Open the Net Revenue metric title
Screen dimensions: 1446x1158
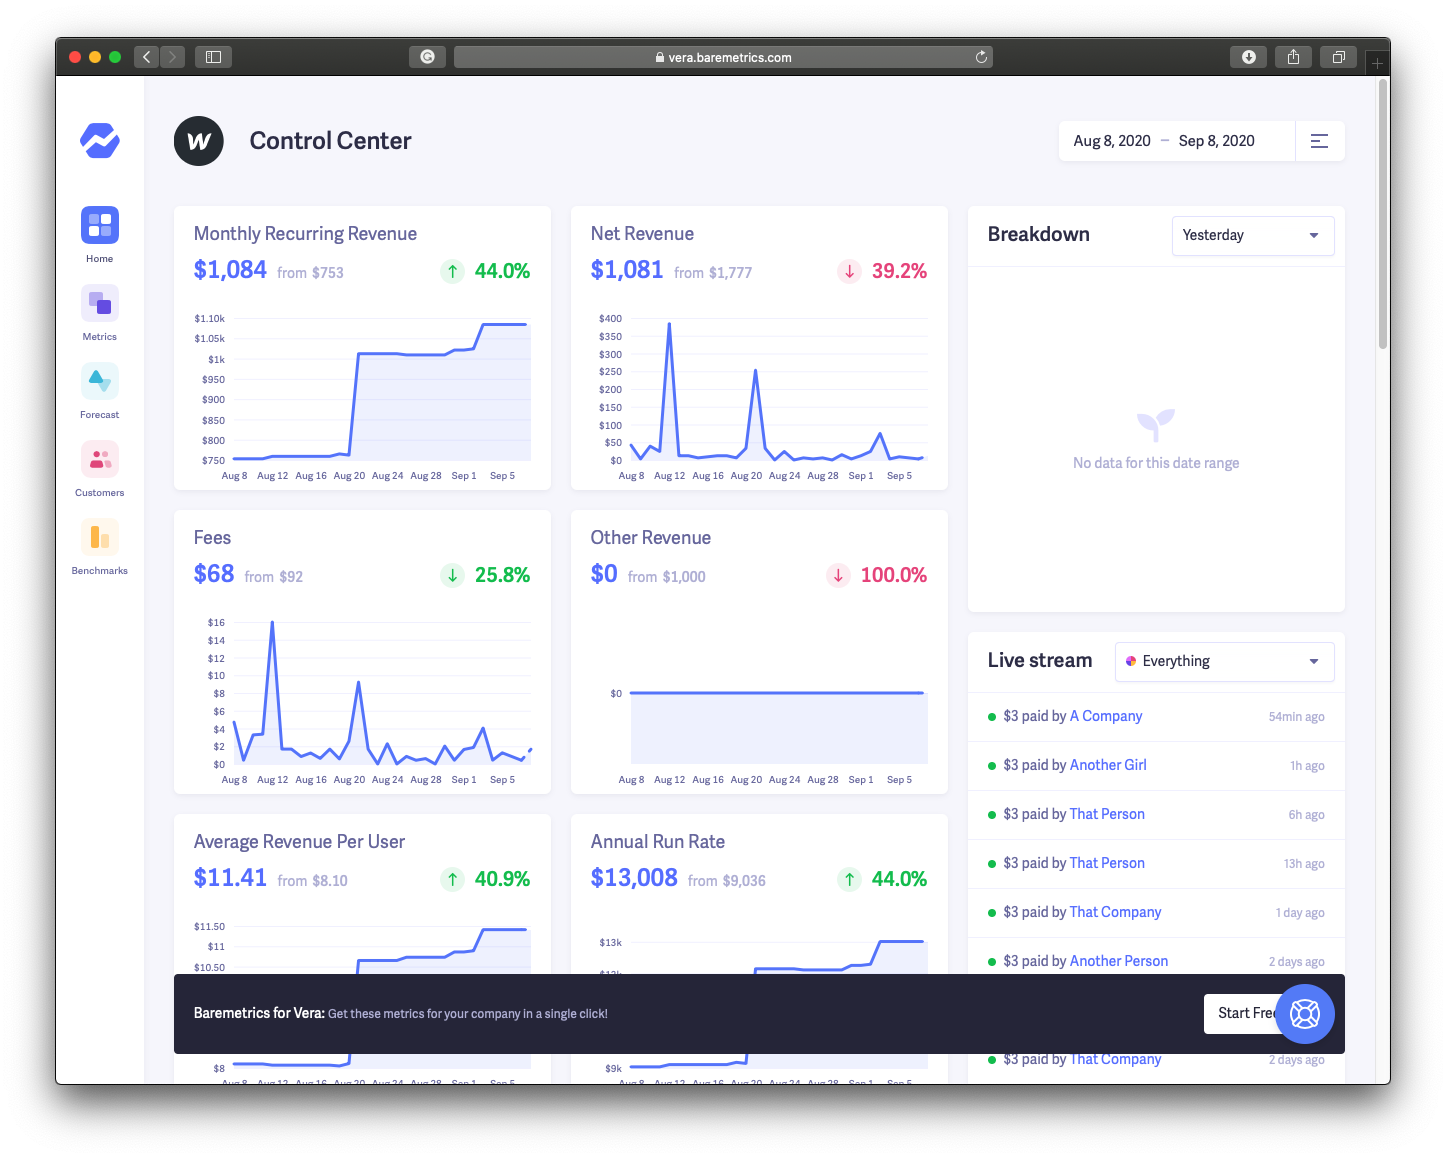(x=642, y=234)
